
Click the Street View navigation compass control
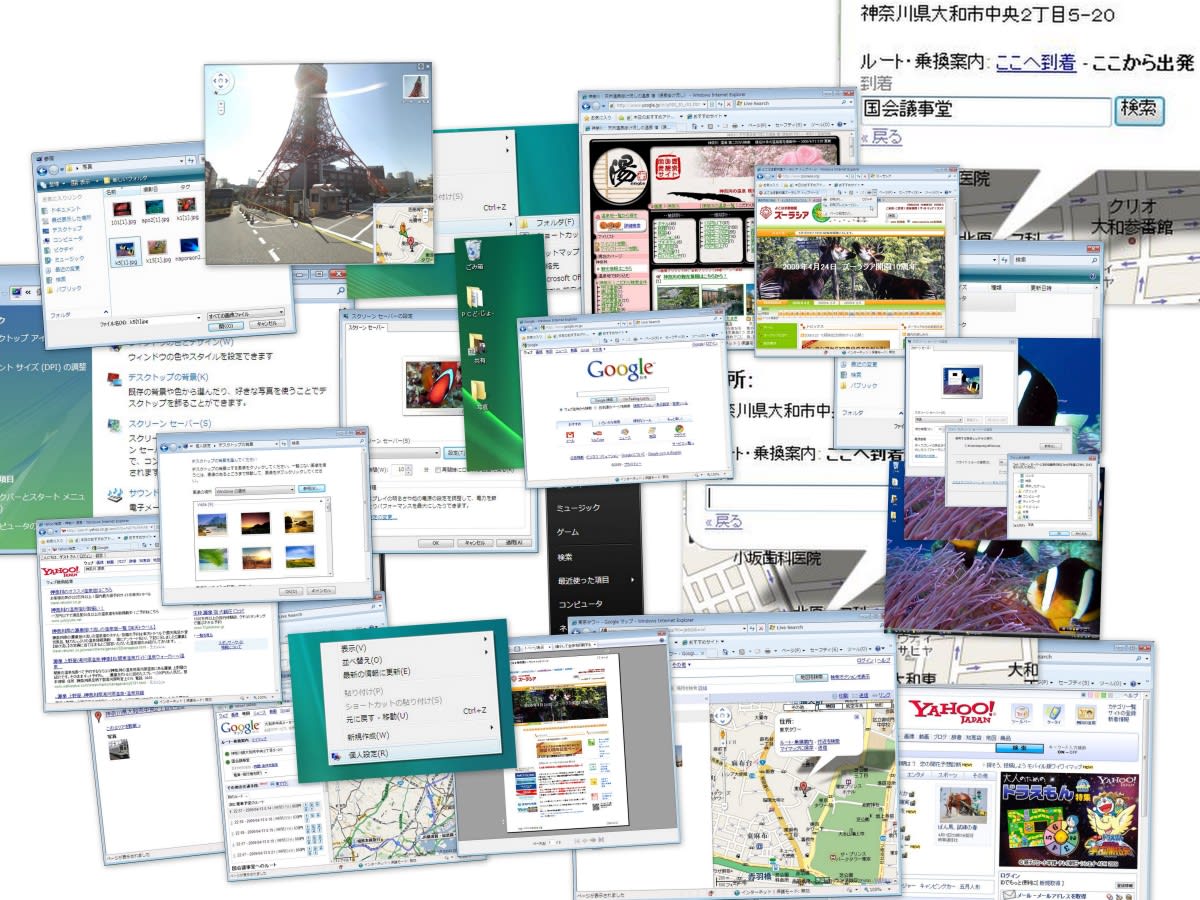[221, 80]
